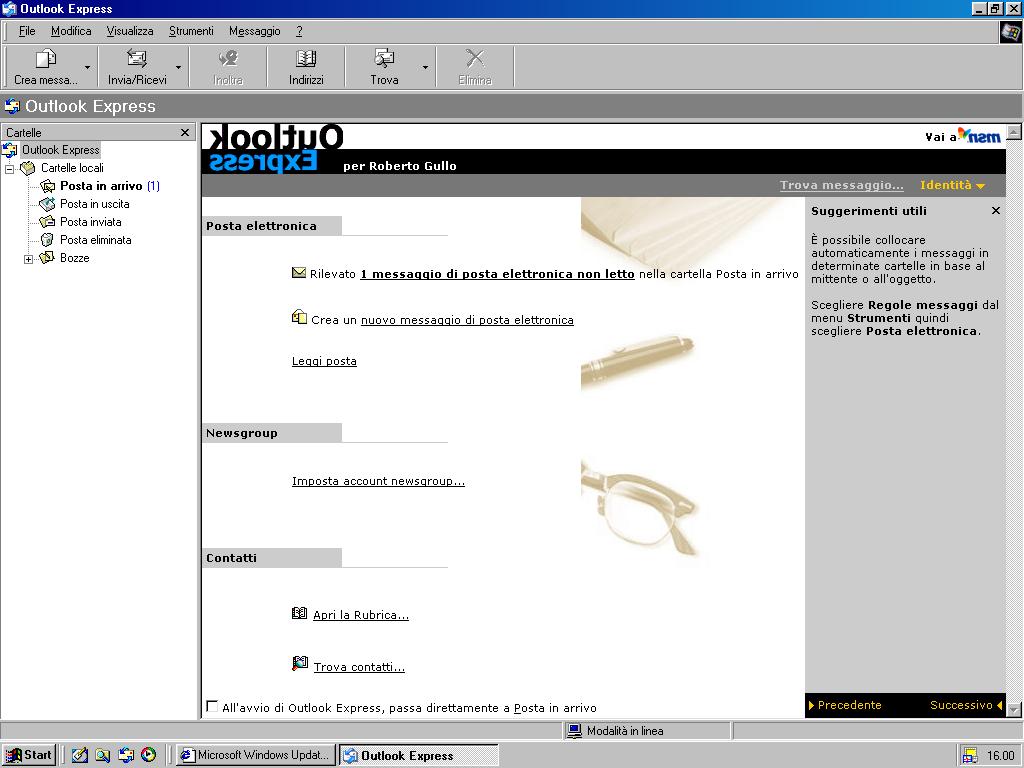Image resolution: width=1024 pixels, height=768 pixels.
Task: Open the File menu
Action: [27, 31]
